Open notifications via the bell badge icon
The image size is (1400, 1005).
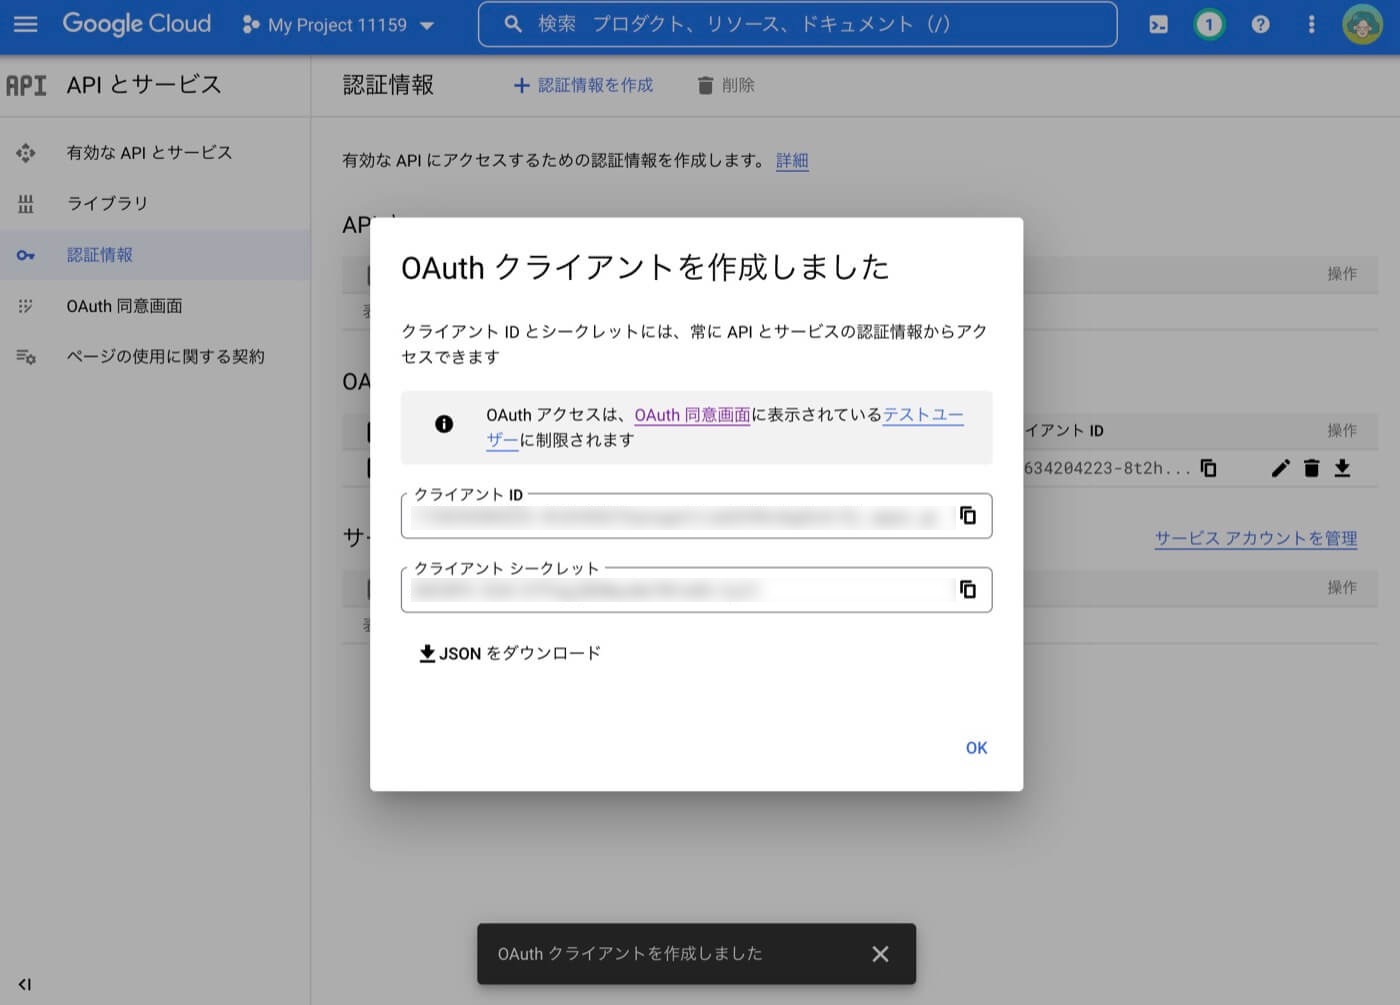pos(1208,24)
